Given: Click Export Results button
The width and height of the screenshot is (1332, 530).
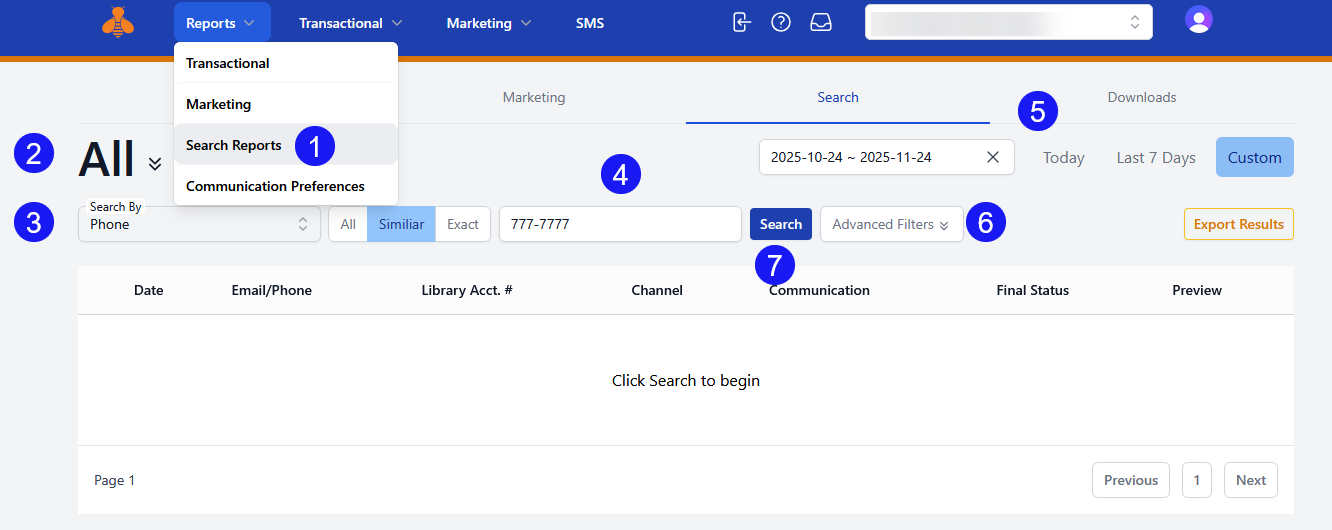Looking at the screenshot, I should click(x=1238, y=224).
